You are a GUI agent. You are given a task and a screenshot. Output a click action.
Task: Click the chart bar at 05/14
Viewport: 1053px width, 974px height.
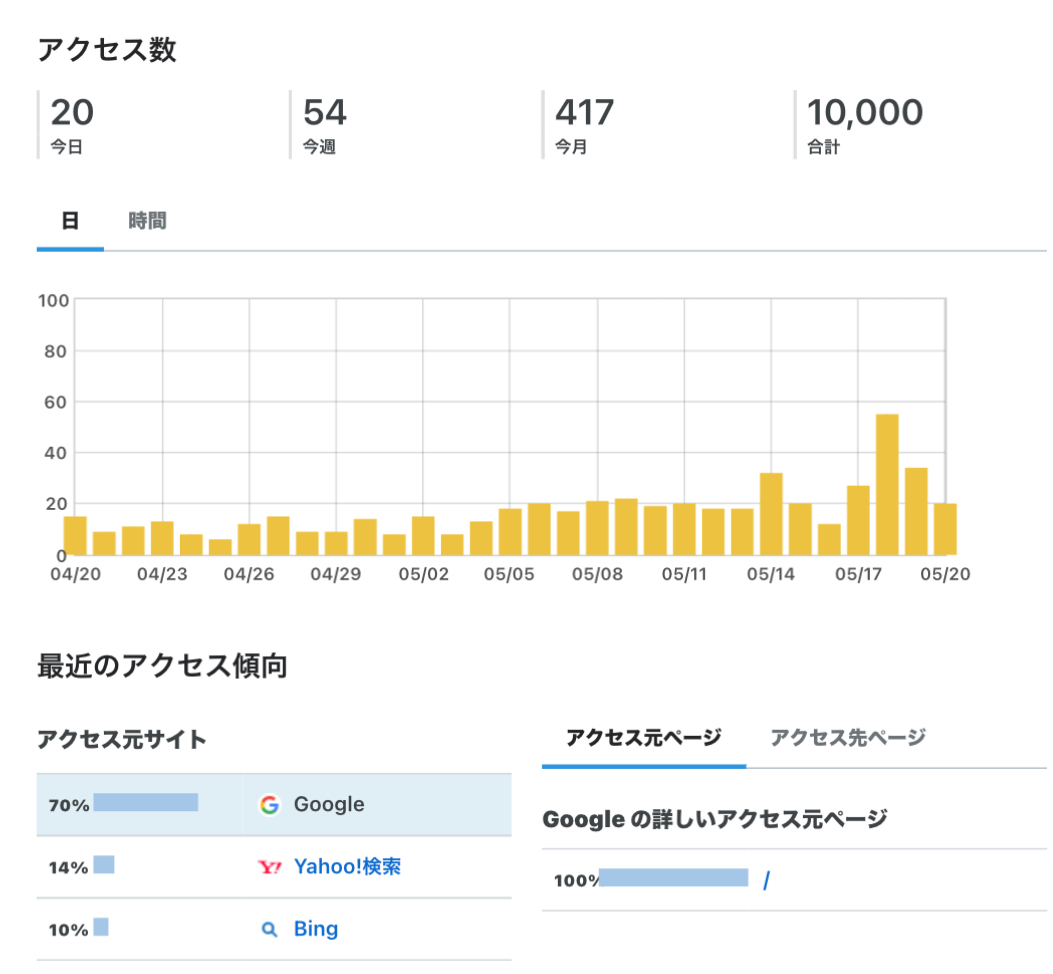pos(771,514)
